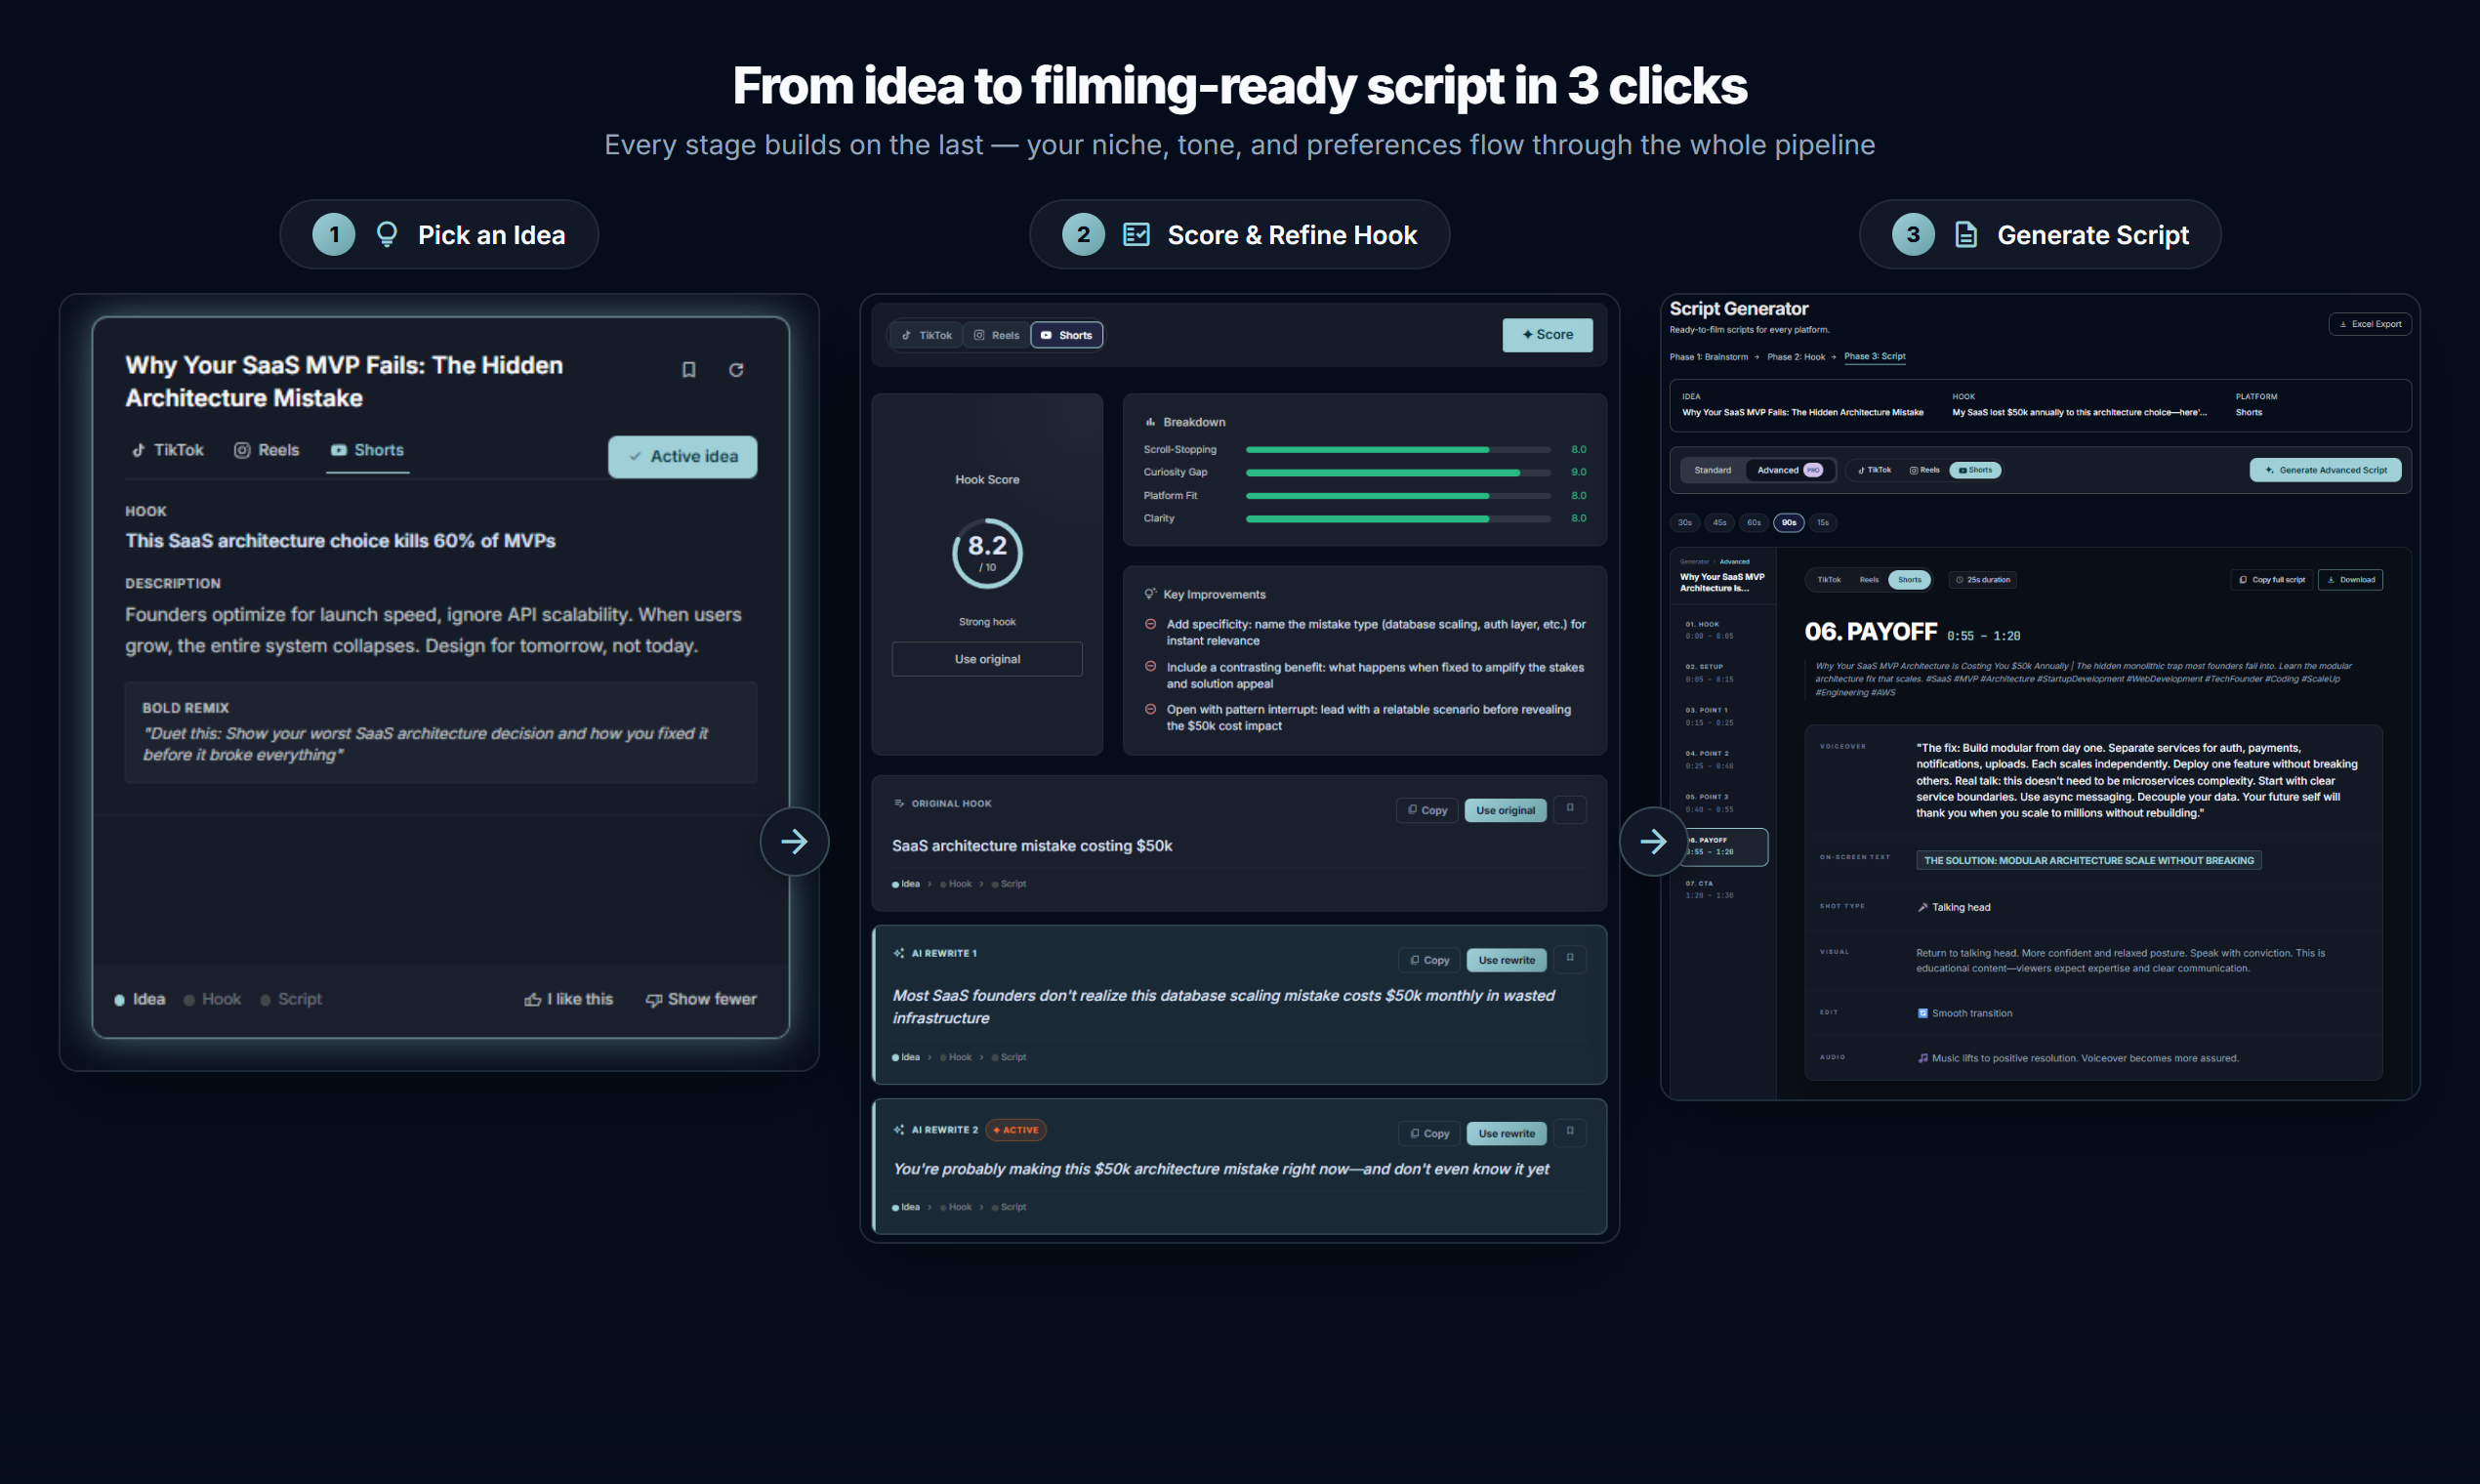Select Shorts in the hook scorer
The width and height of the screenshot is (2480, 1484).
point(1067,335)
